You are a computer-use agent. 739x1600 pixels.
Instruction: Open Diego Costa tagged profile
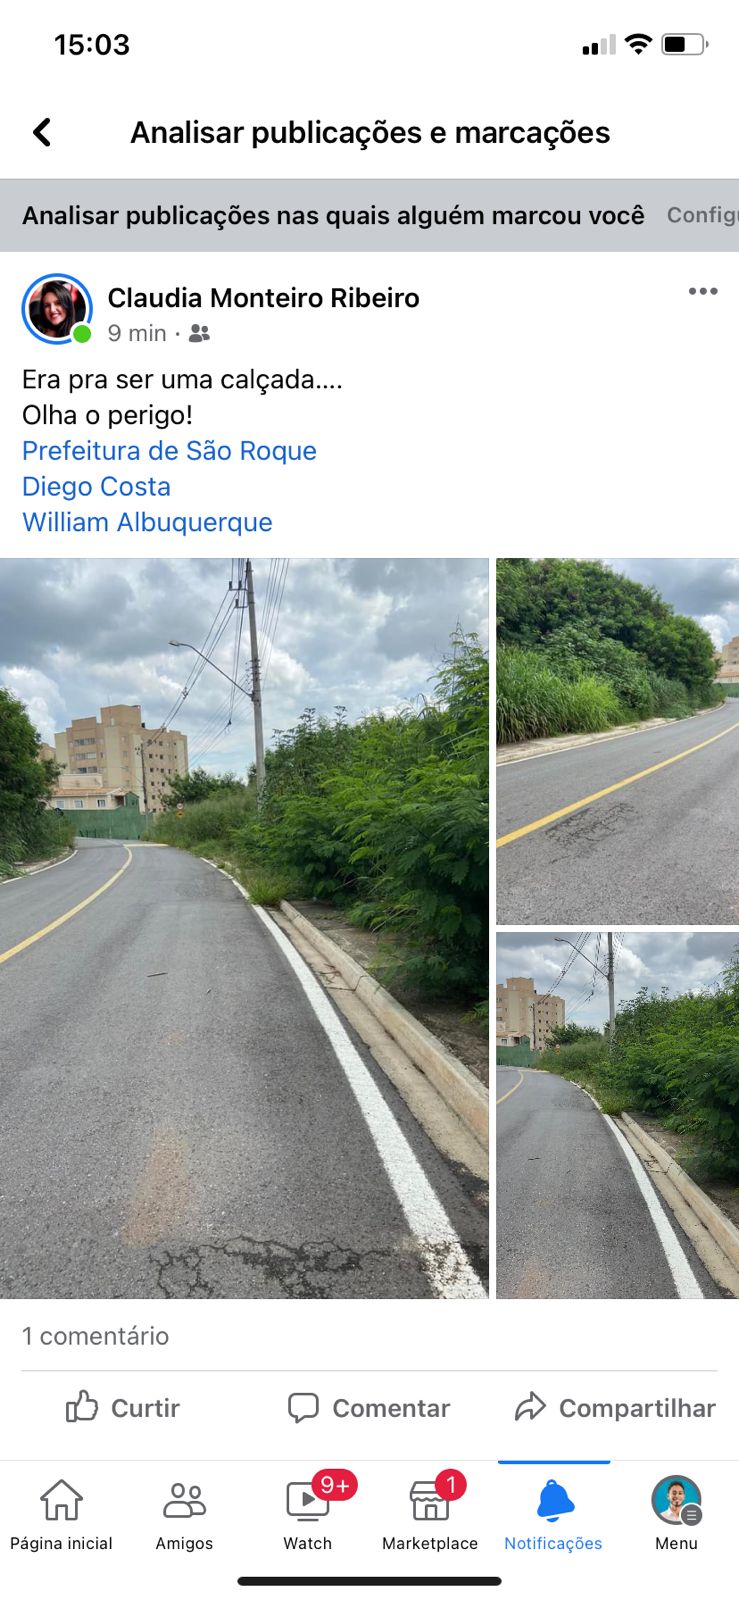click(96, 487)
